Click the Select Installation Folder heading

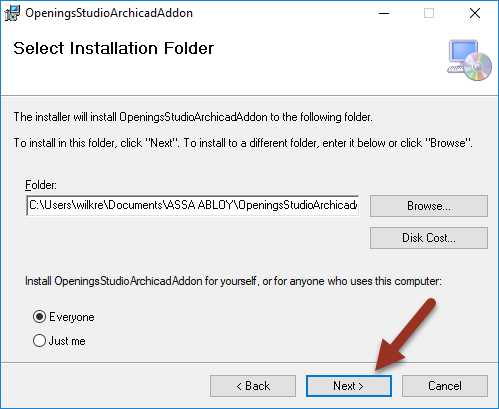click(113, 48)
